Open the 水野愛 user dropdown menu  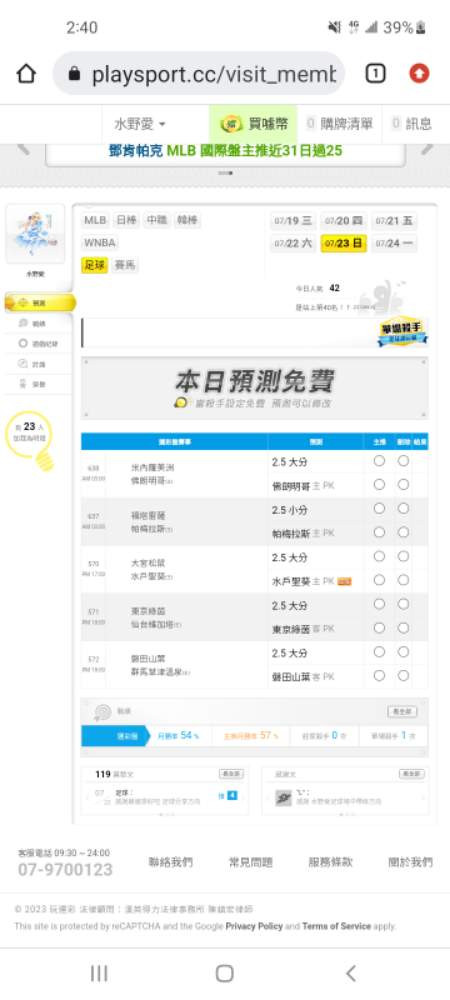click(x=140, y=124)
